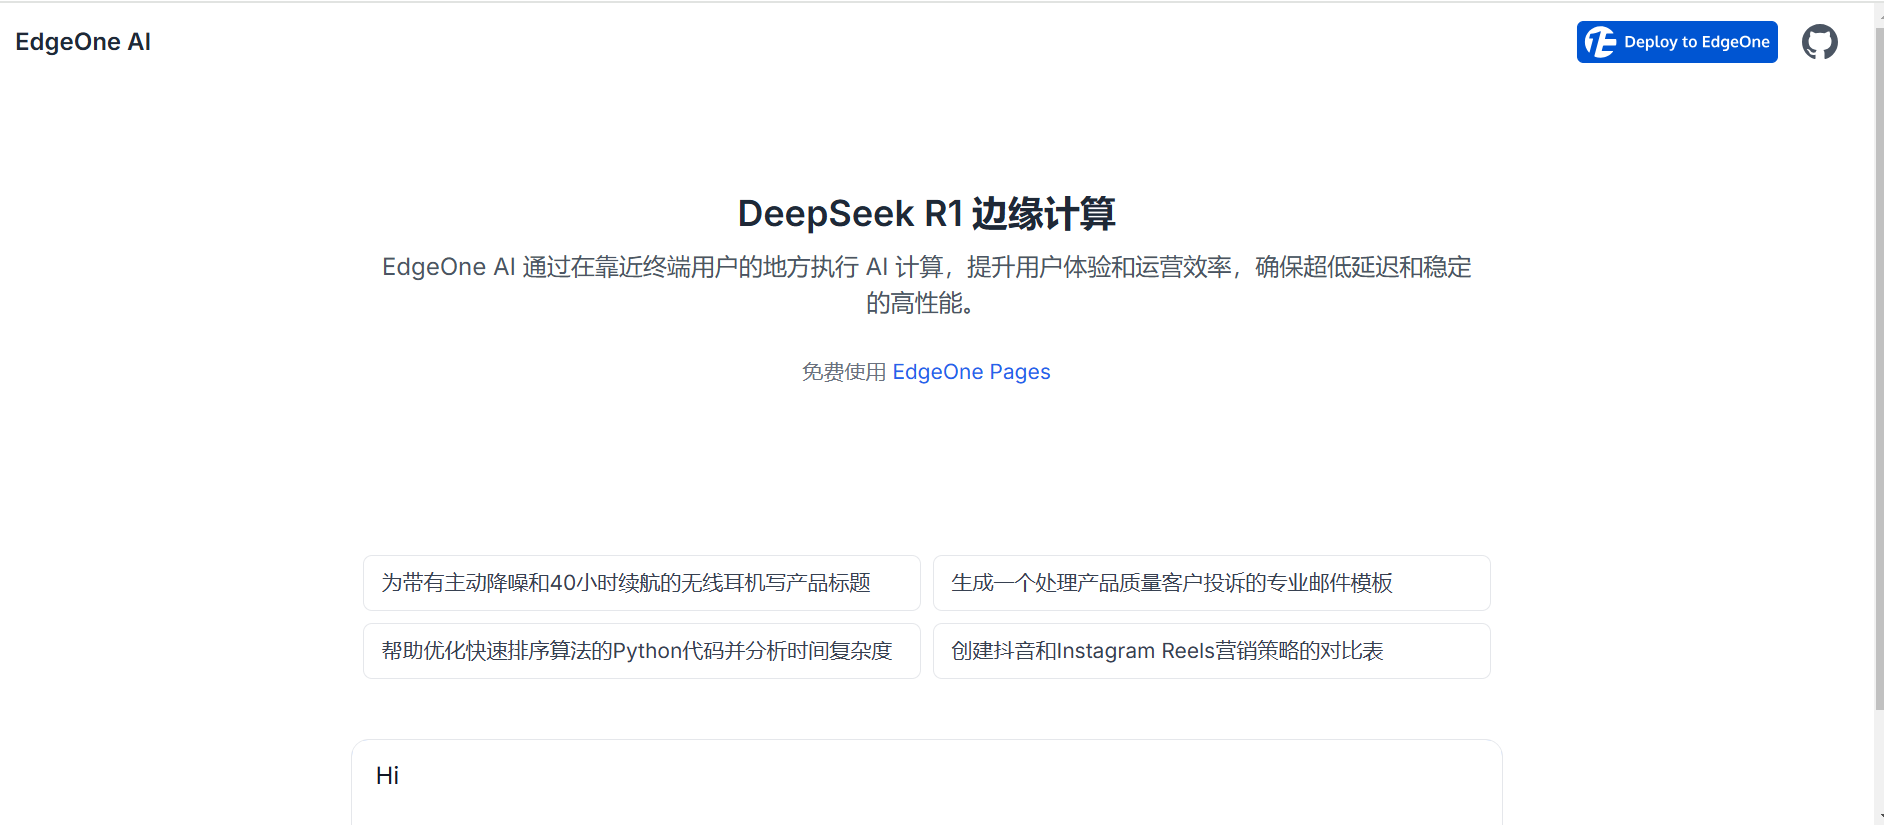This screenshot has height=825, width=1884.
Task: Pick the Python quicksort optimization prompt
Action: coord(642,651)
